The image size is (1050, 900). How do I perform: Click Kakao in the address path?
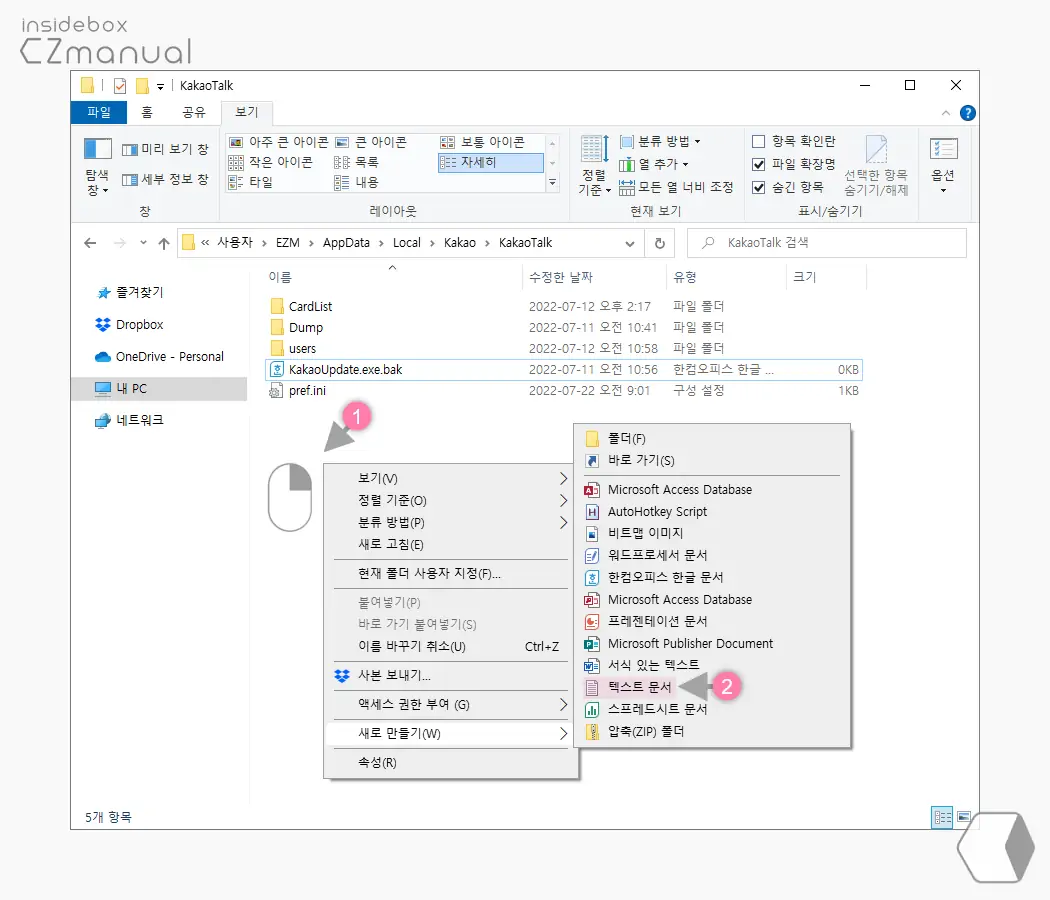pyautogui.click(x=459, y=242)
